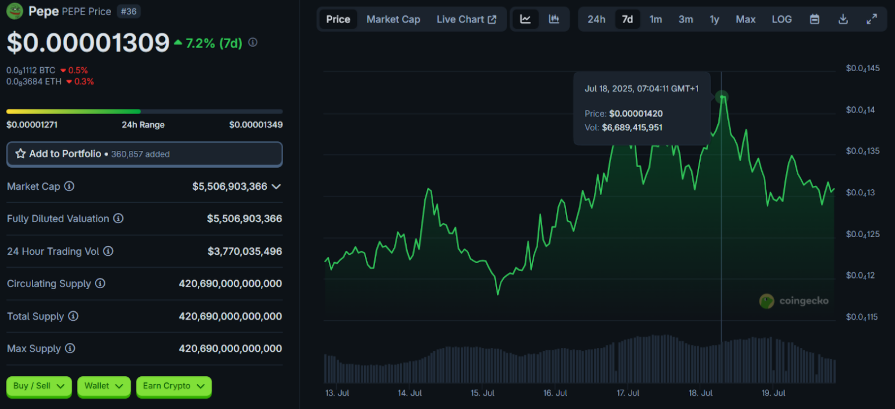Click the 24h low $0.00001271

[32, 125]
